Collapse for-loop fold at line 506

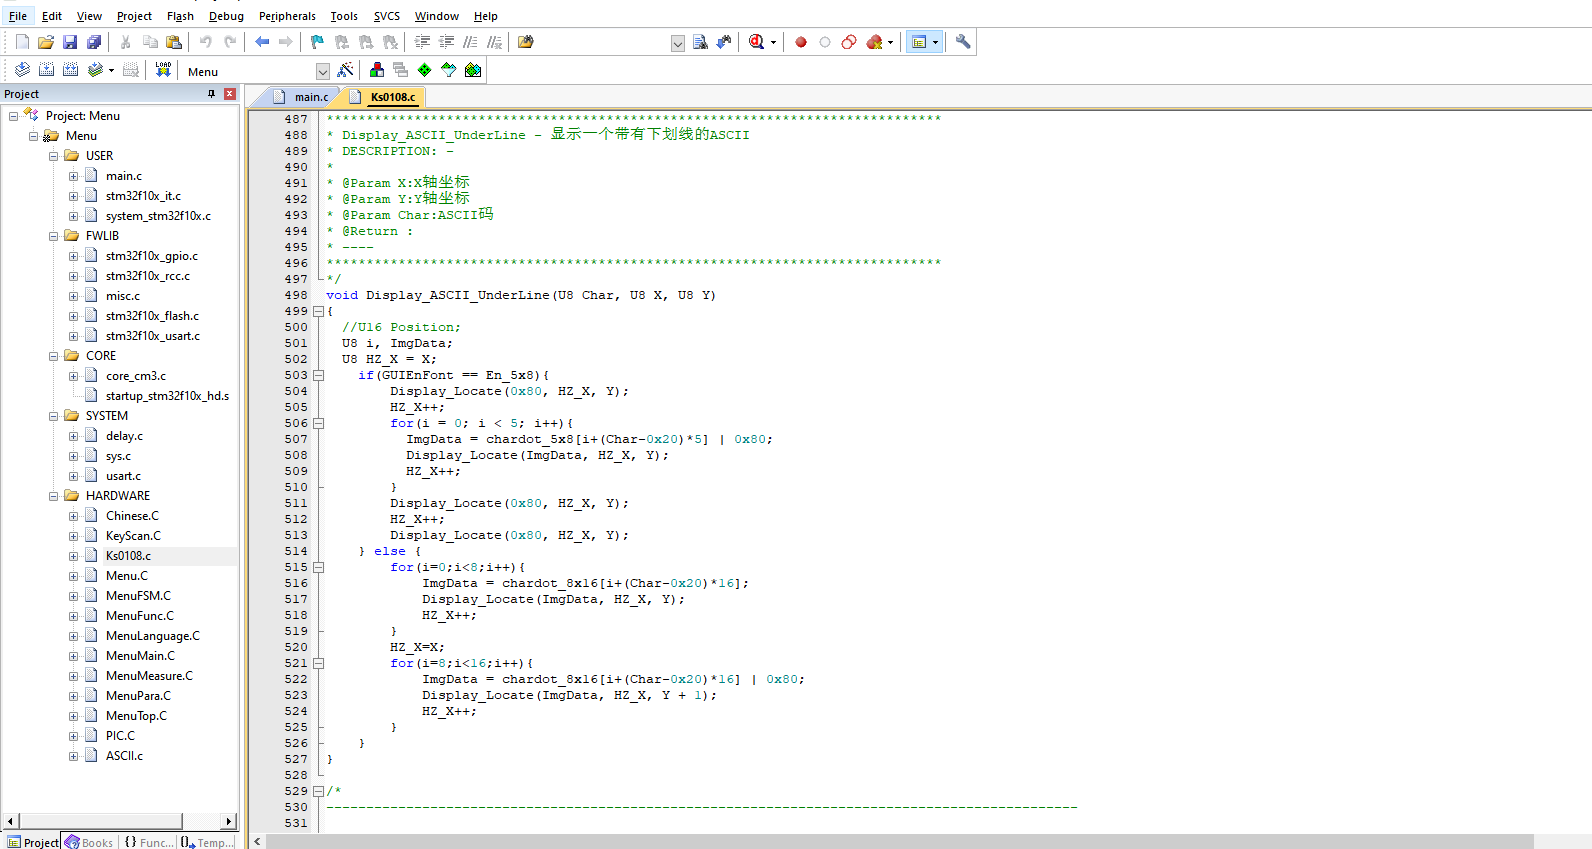tap(319, 423)
